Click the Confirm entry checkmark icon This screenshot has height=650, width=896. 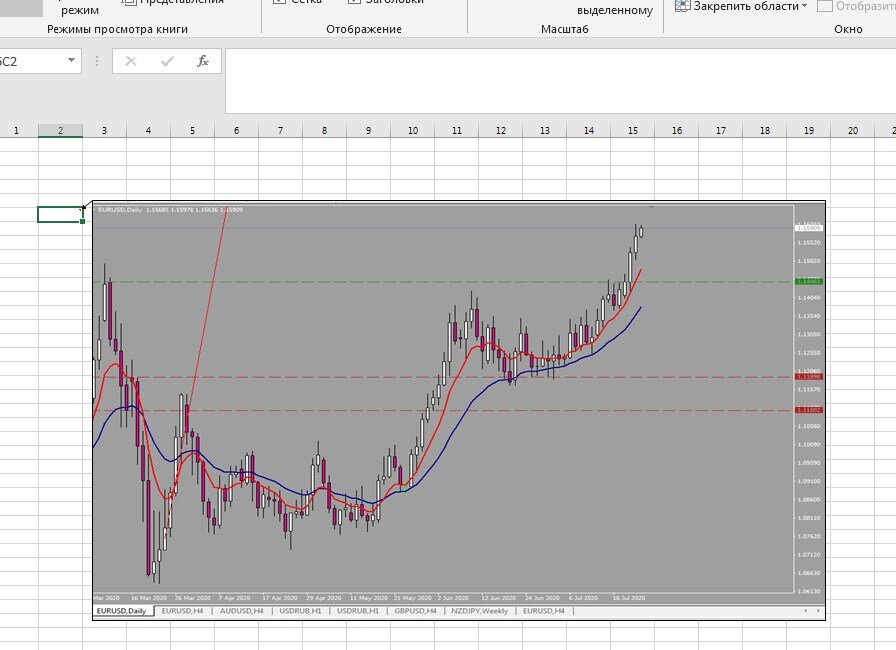[167, 61]
